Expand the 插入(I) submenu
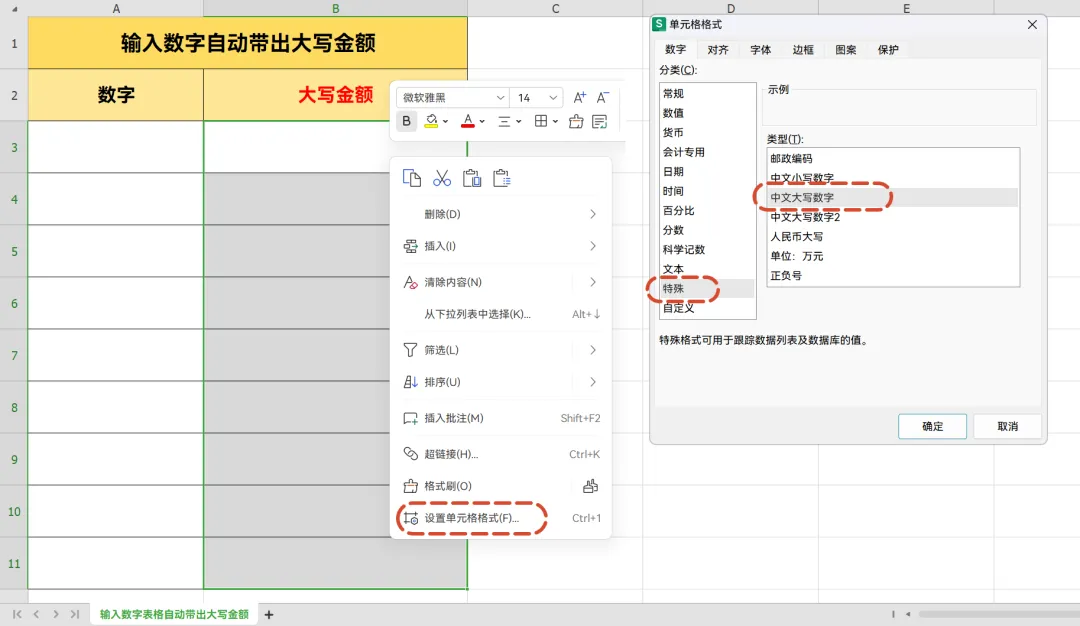The width and height of the screenshot is (1080, 626). point(501,246)
